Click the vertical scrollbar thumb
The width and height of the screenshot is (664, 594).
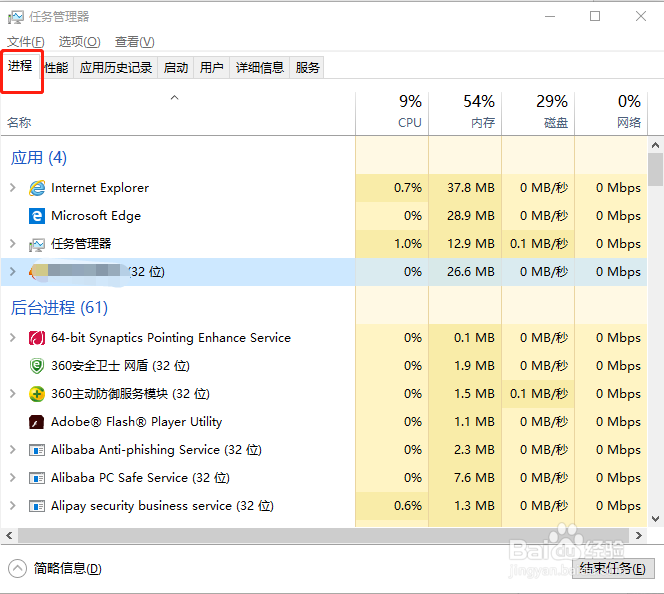[x=656, y=169]
